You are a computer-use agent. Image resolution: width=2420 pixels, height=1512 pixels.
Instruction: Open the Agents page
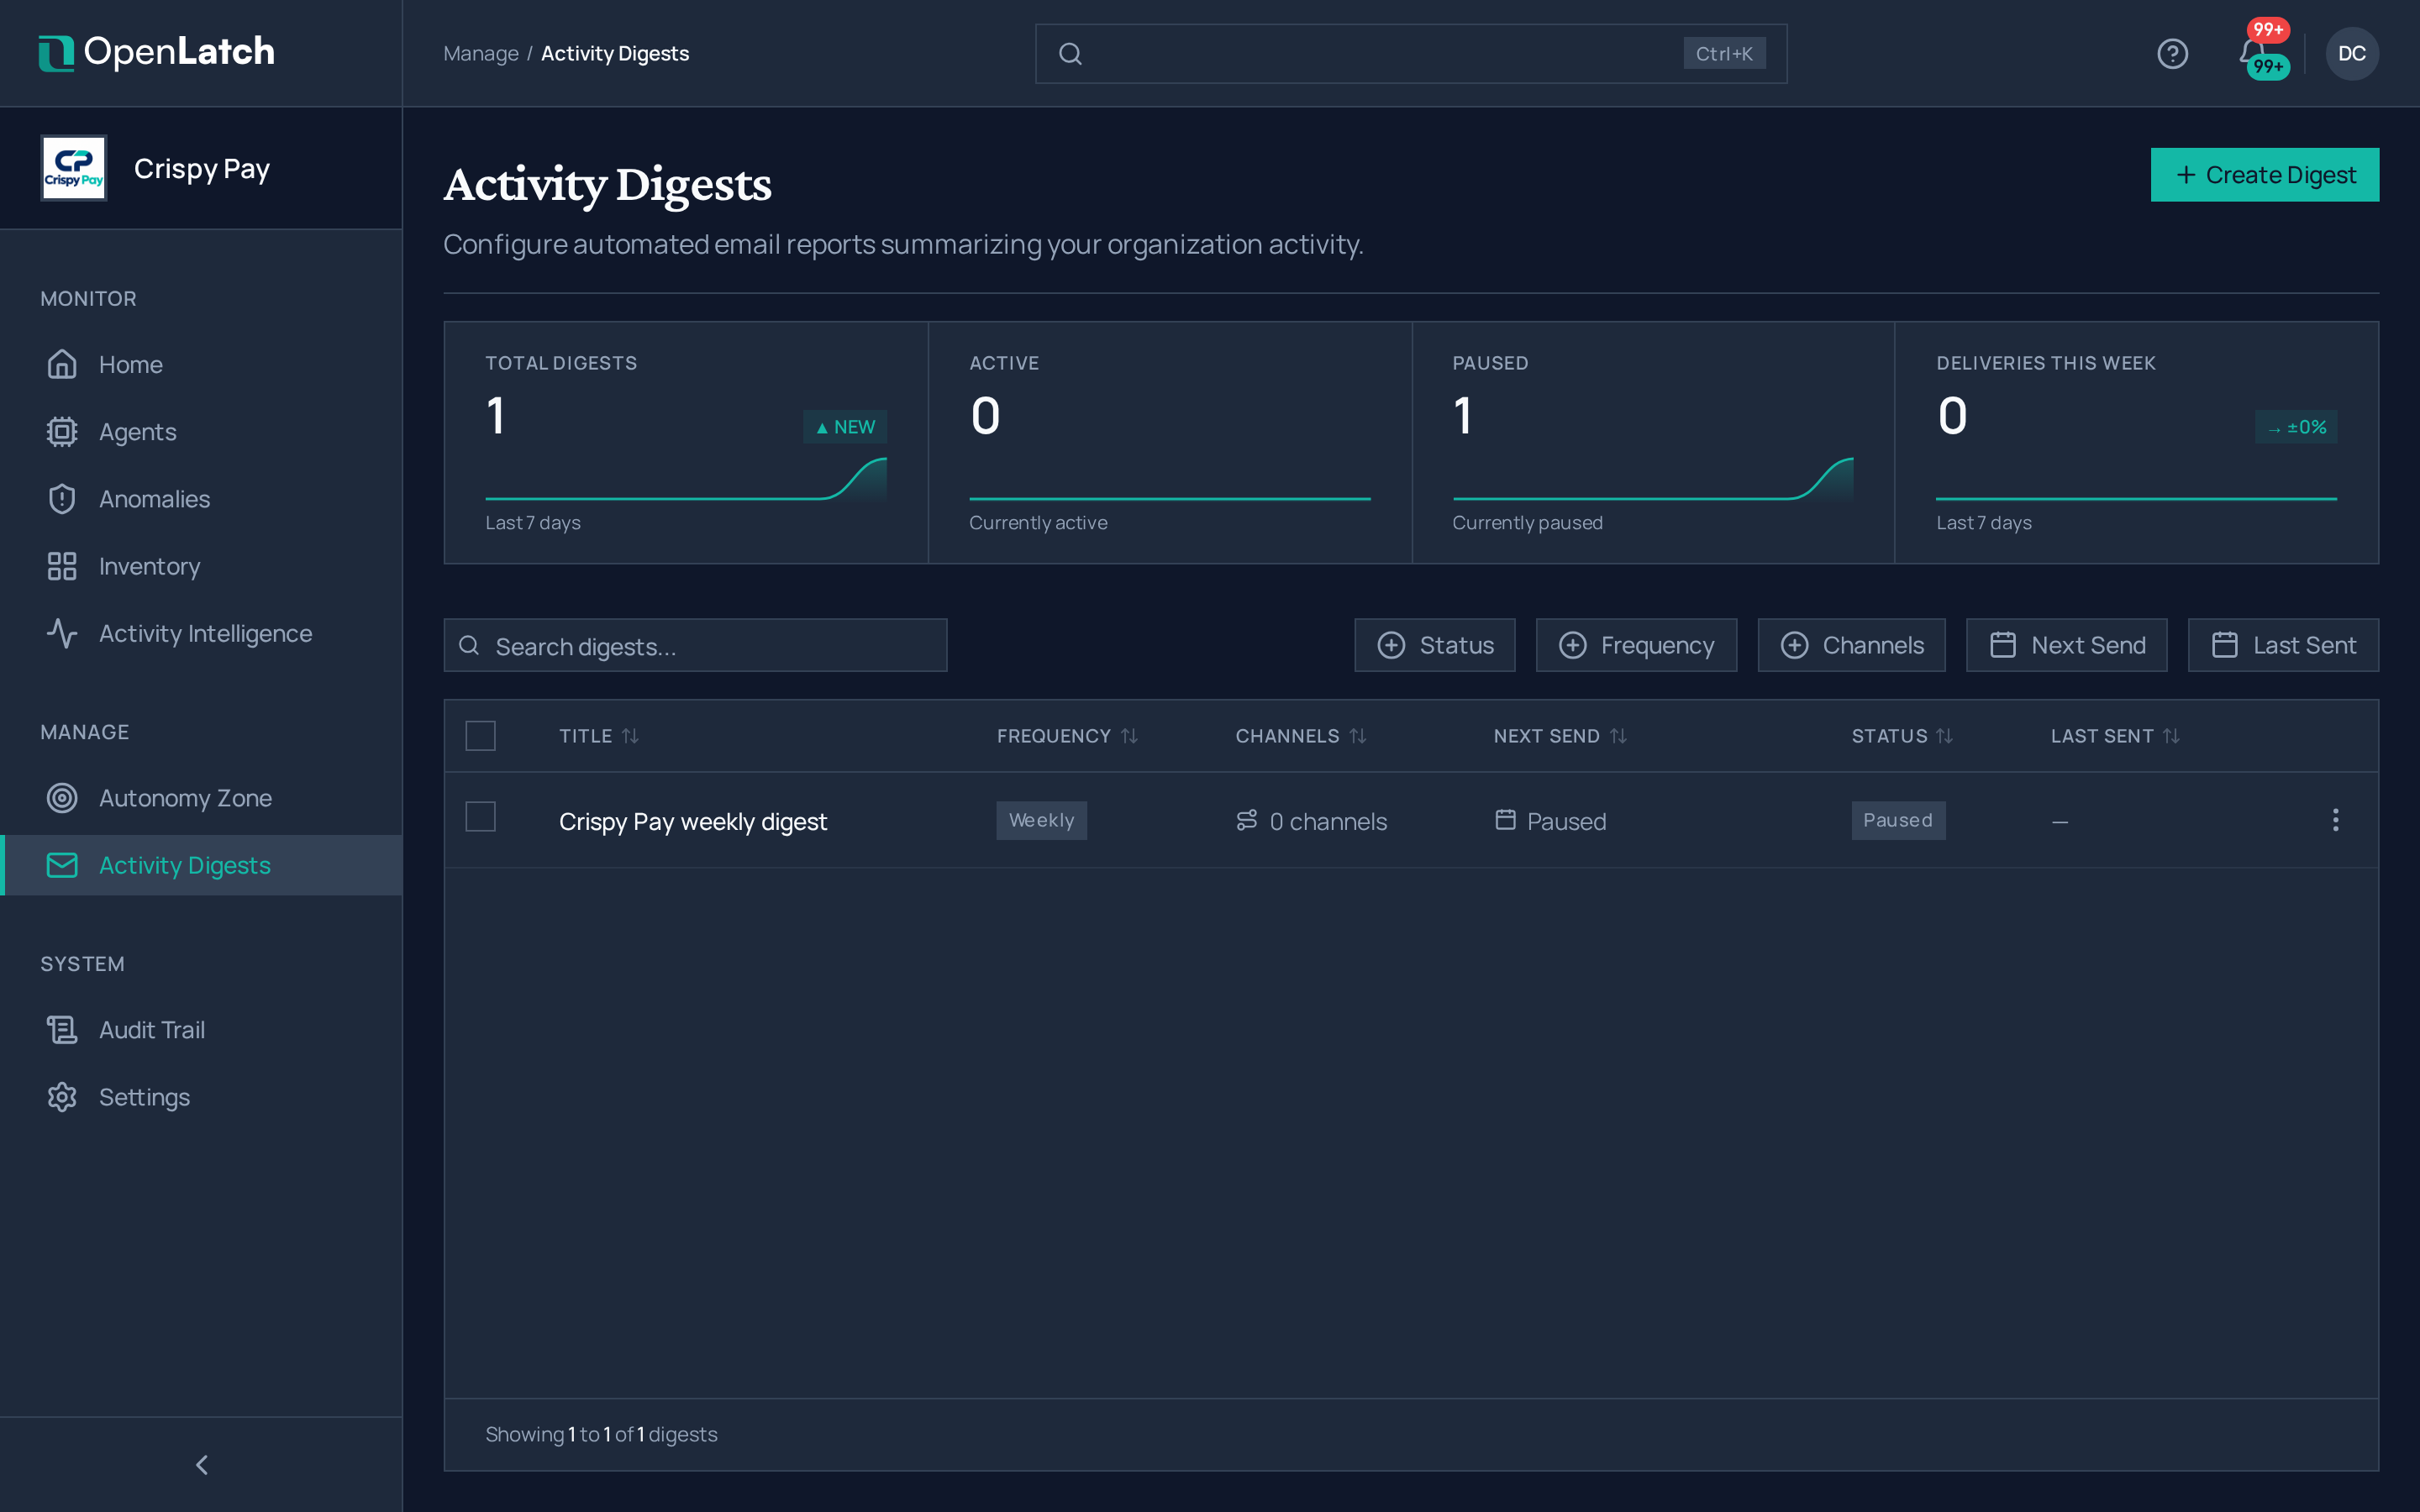[x=202, y=432]
